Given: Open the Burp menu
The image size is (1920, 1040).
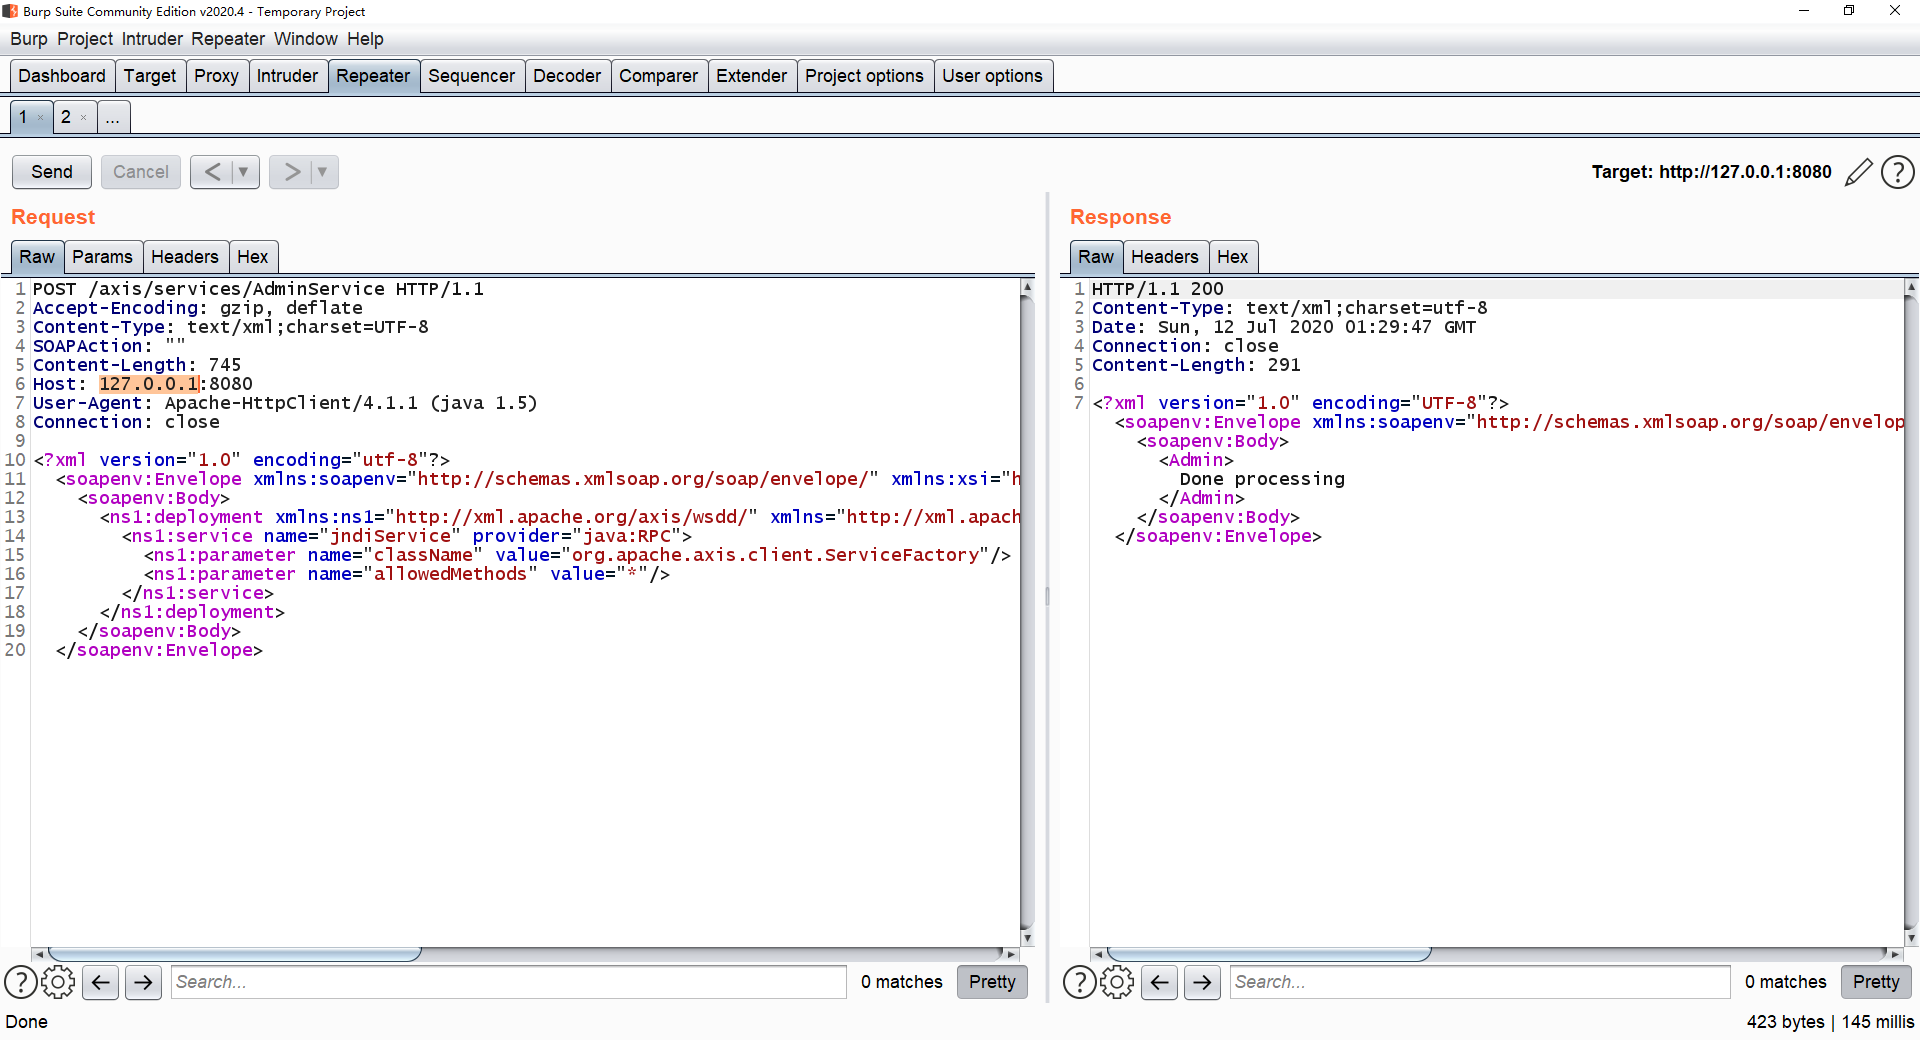Looking at the screenshot, I should (29, 39).
